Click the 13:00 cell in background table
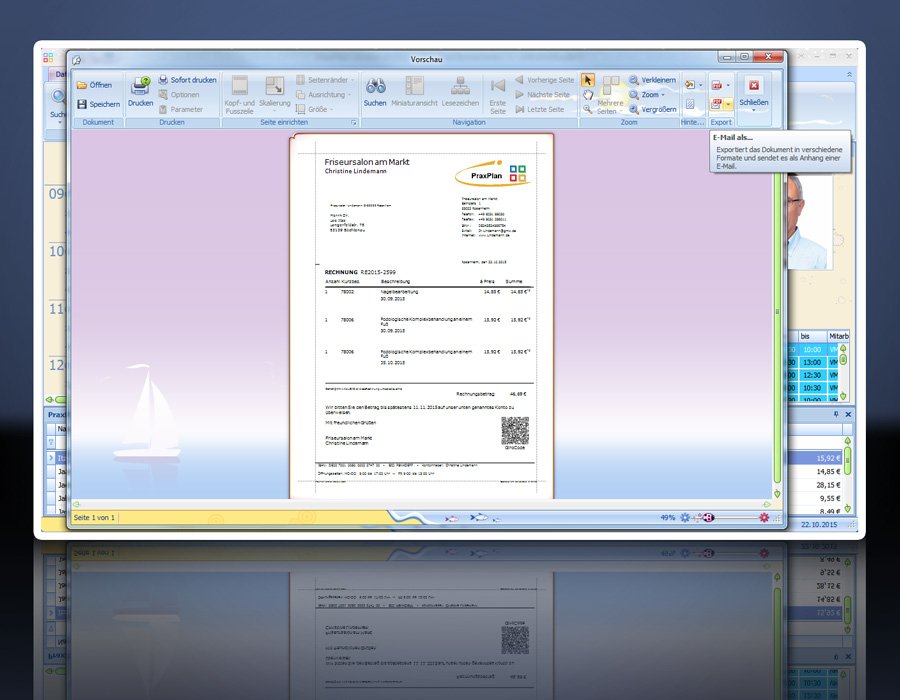900x700 pixels. coord(812,362)
